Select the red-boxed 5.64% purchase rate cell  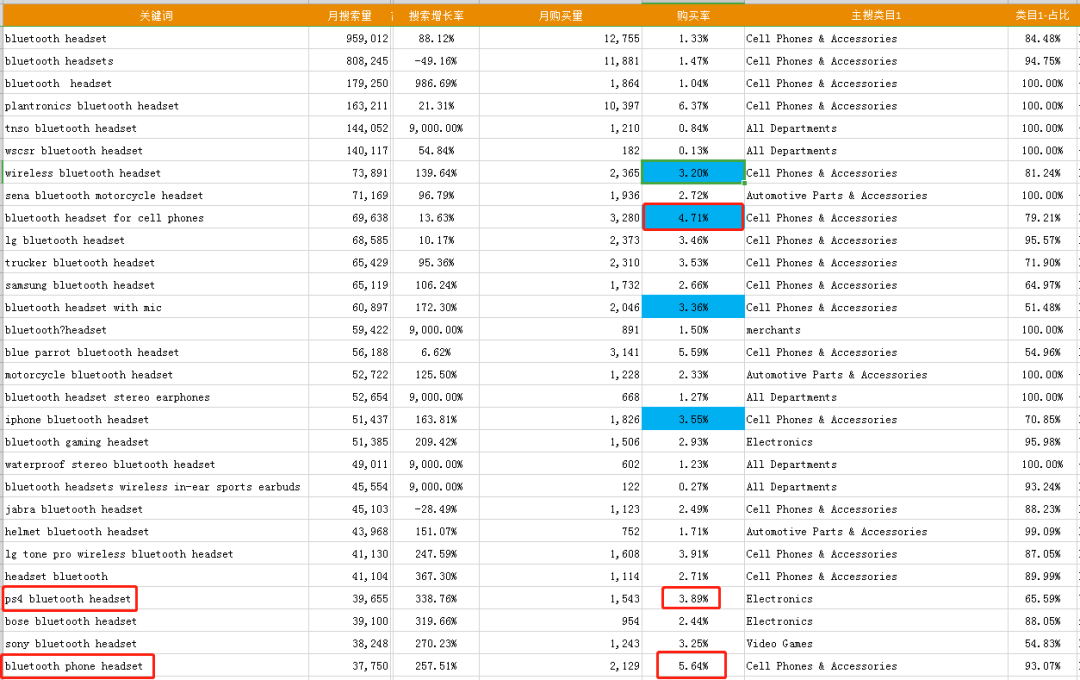[x=691, y=666]
